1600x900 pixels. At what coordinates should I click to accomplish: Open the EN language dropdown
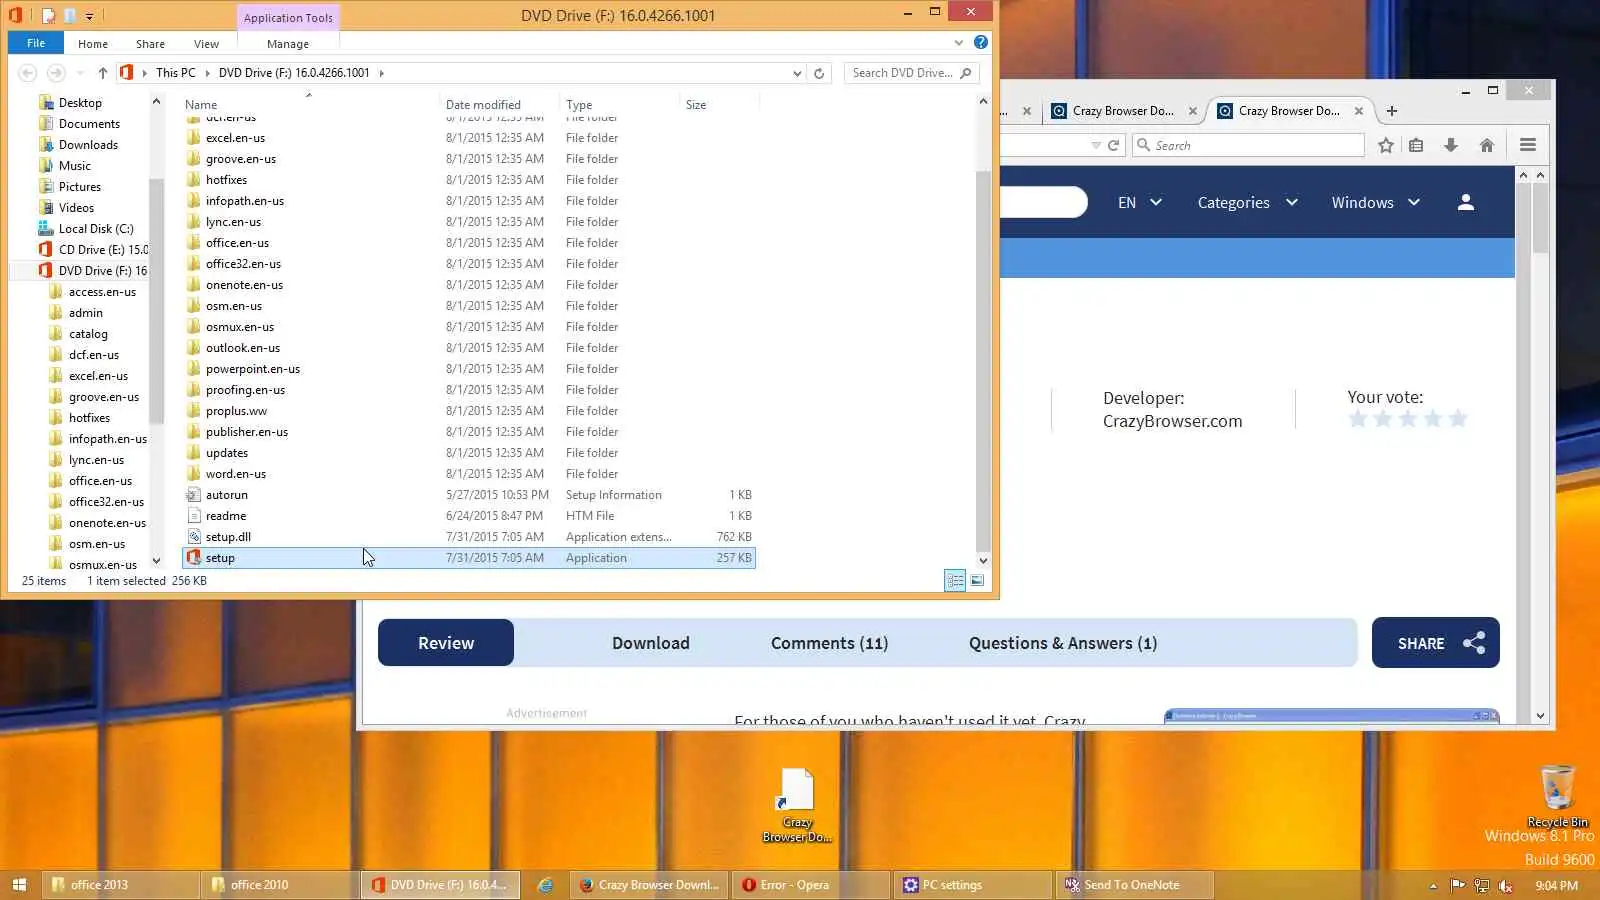coord(1140,202)
